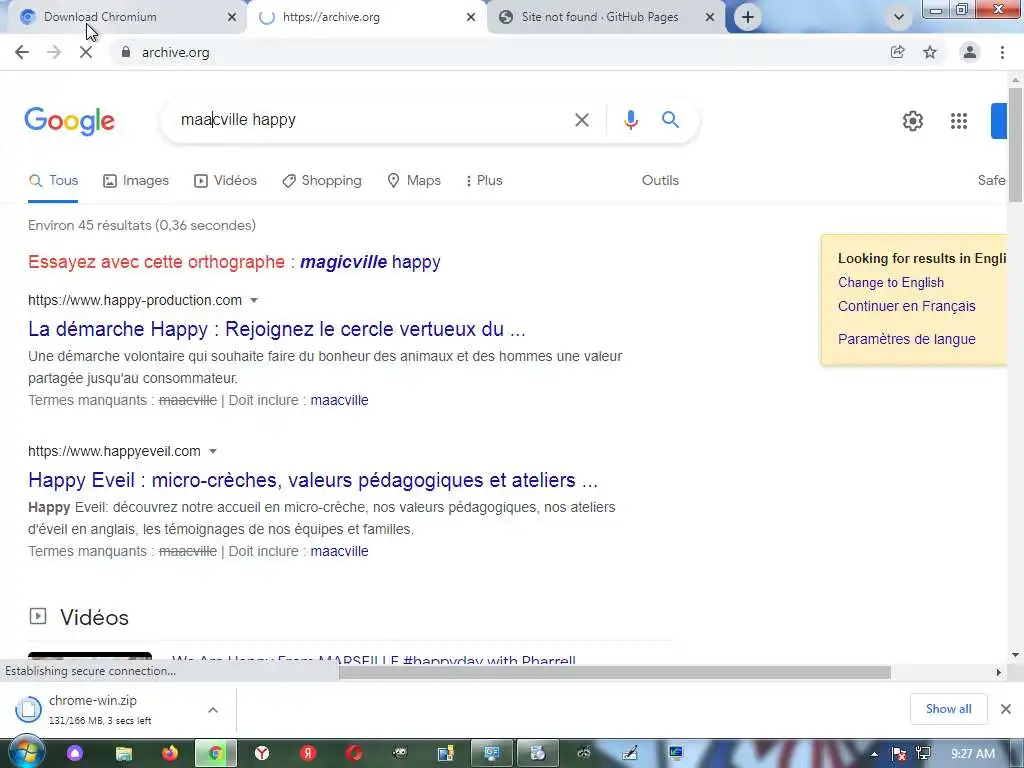
Task: Show all downloads
Action: point(948,709)
